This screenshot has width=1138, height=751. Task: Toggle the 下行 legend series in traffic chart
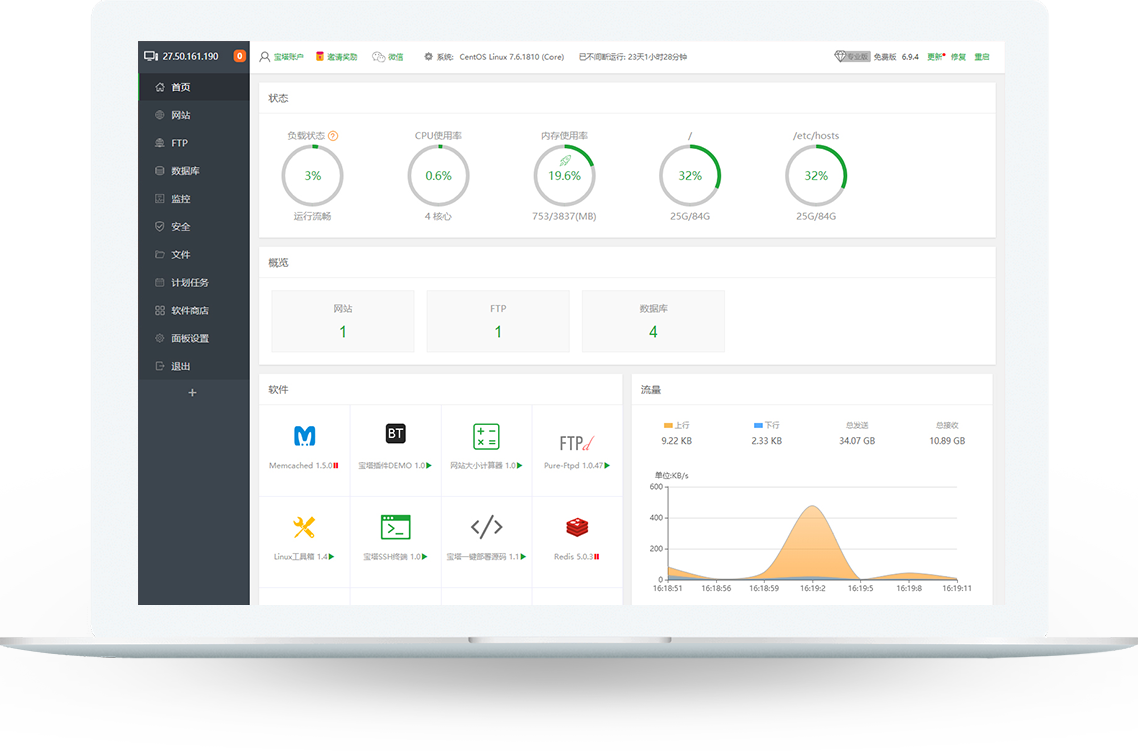[x=766, y=425]
